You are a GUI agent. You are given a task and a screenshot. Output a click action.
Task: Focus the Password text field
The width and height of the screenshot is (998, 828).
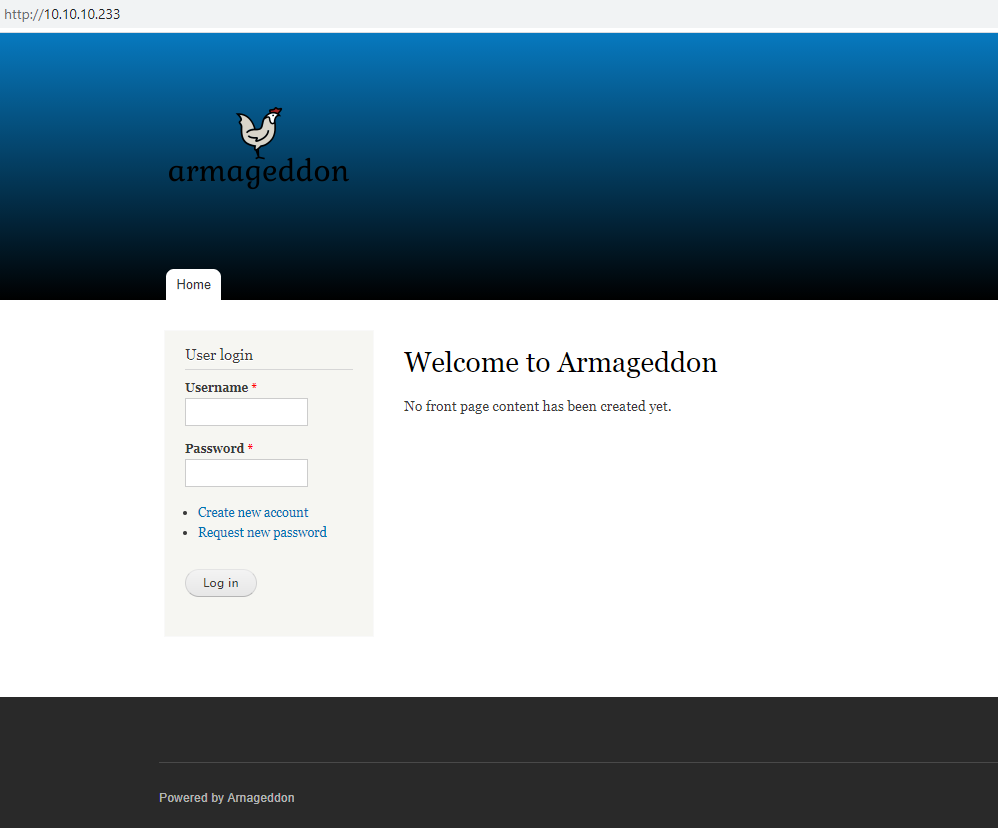click(x=246, y=473)
